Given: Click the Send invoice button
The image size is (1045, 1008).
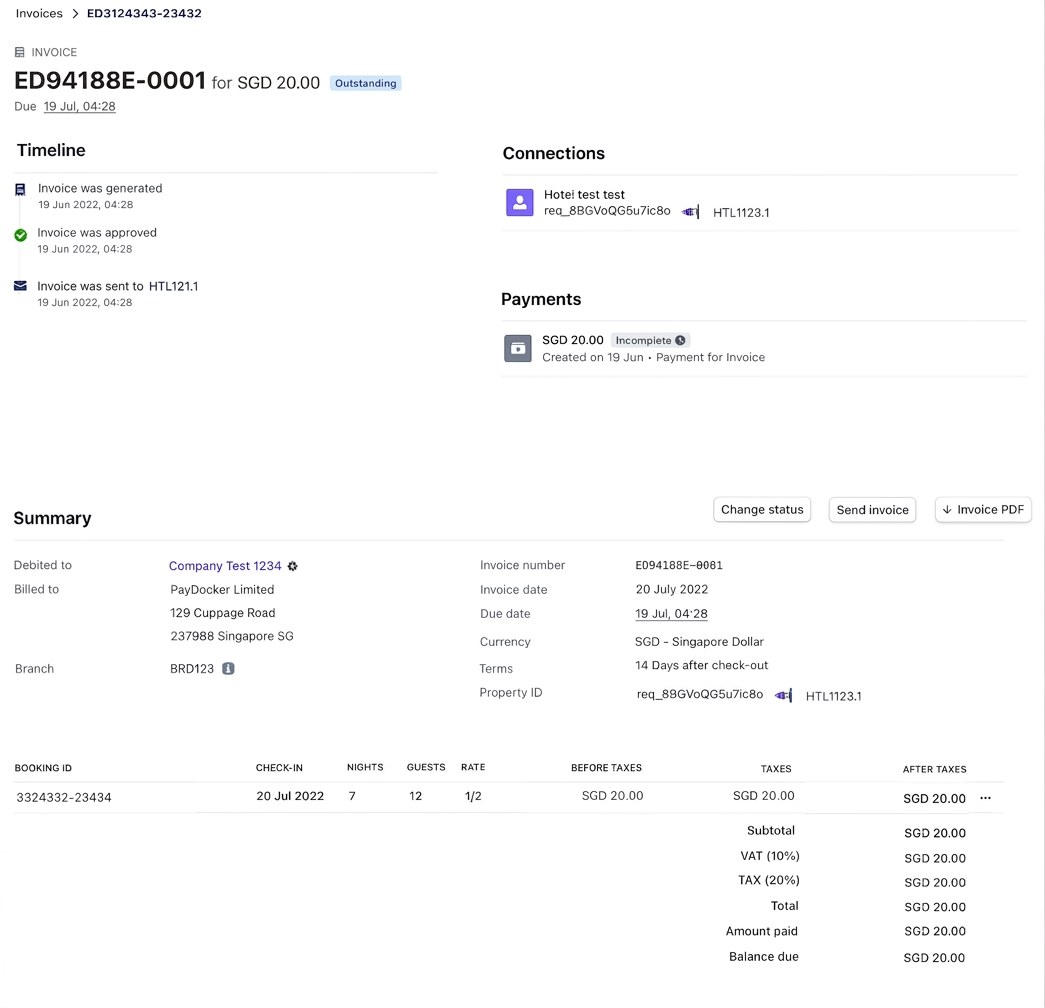Looking at the screenshot, I should (x=872, y=510).
